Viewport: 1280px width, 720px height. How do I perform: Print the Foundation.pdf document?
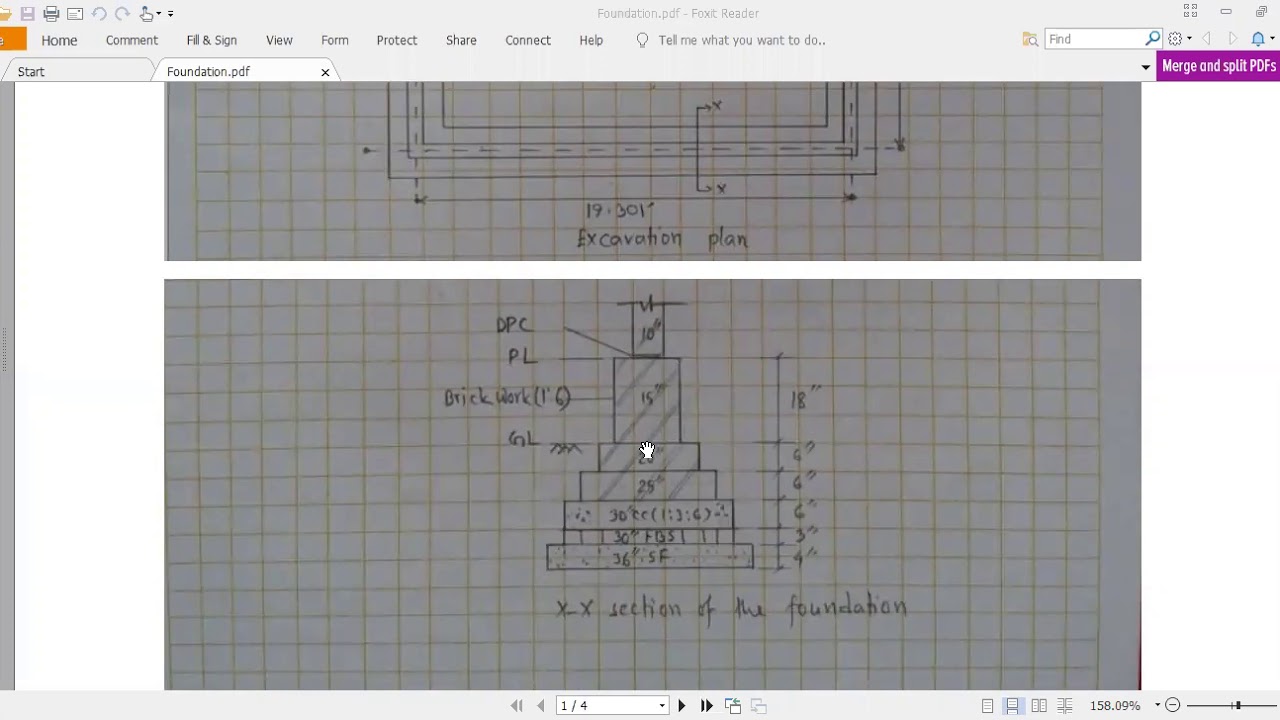(51, 13)
